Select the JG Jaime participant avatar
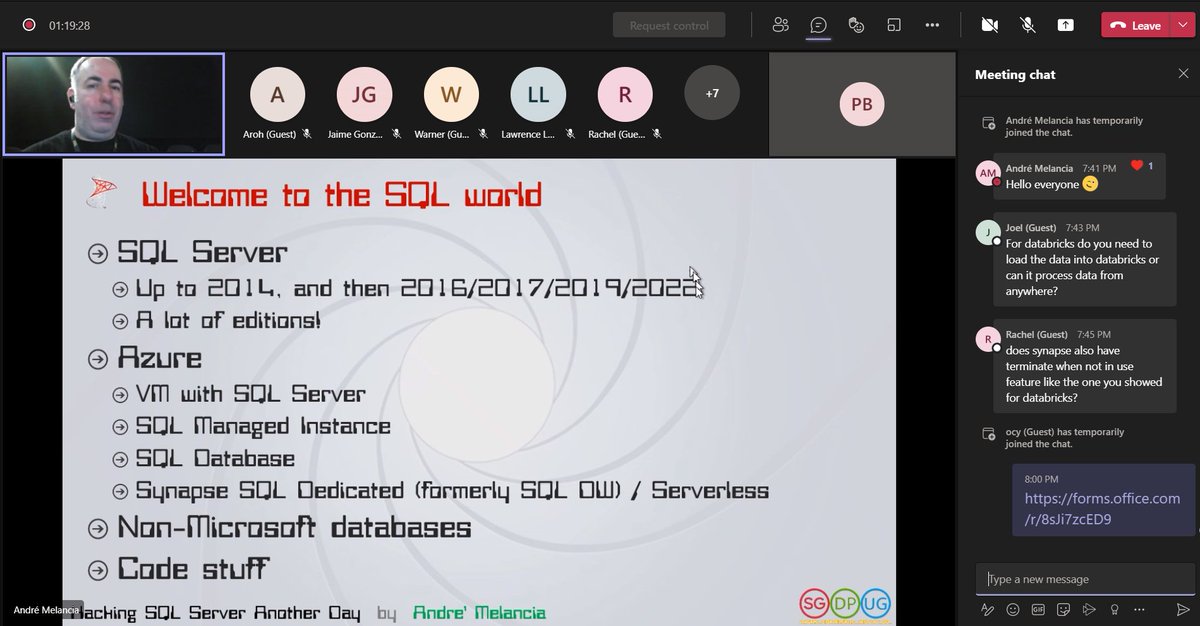 point(364,95)
